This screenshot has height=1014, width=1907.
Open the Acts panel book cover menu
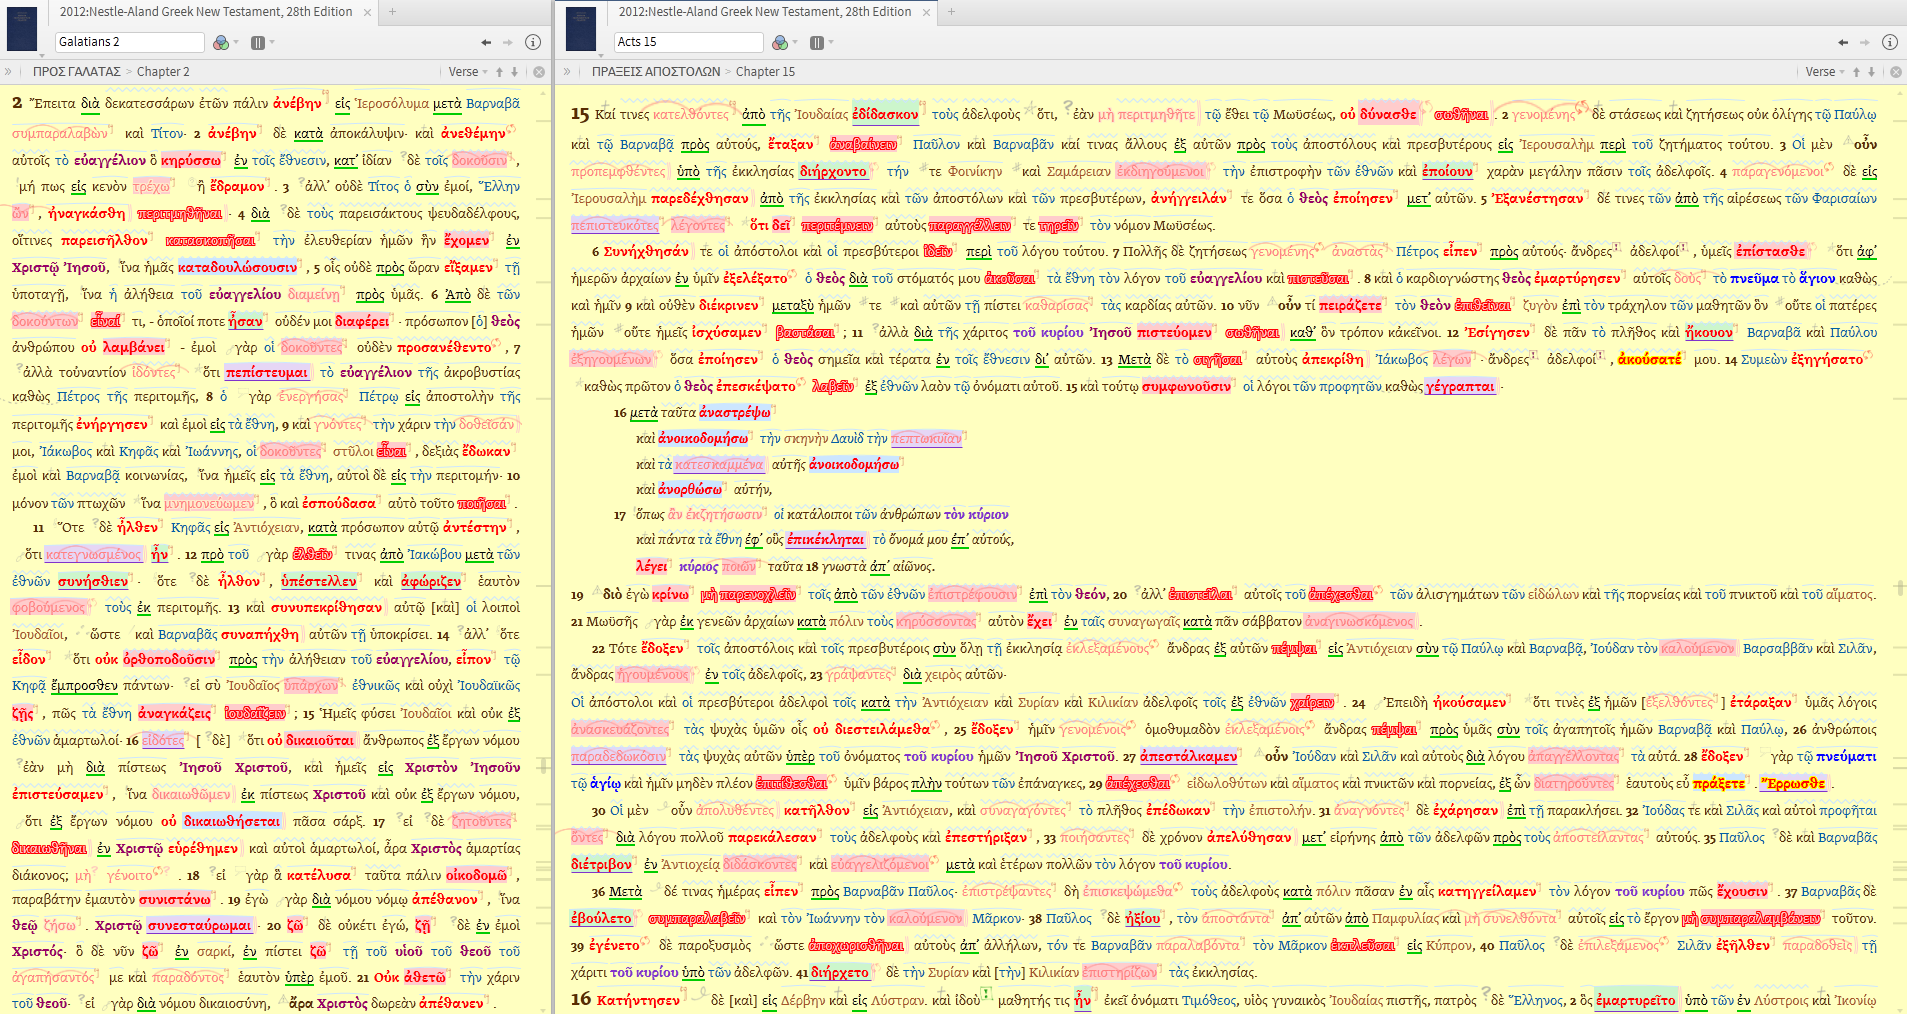(581, 29)
